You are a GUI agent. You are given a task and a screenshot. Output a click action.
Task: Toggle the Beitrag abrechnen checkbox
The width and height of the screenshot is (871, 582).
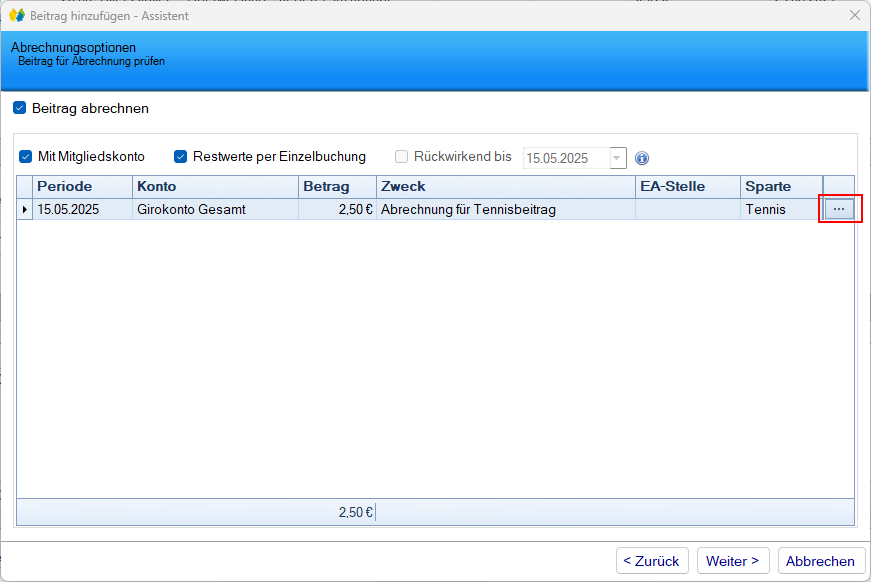tap(20, 108)
